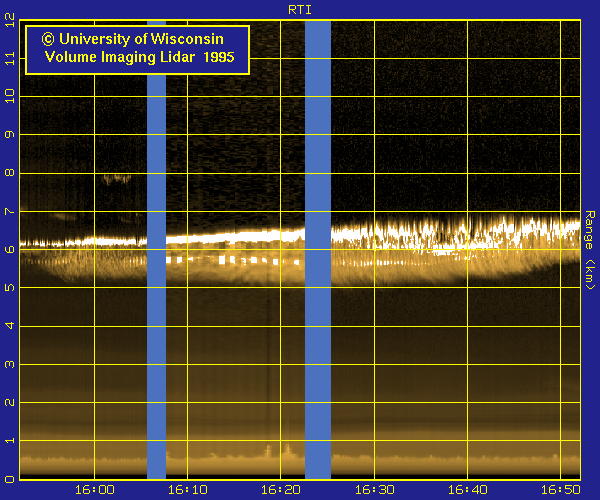
Task: Click the 16:10 time axis label
Action: tap(188, 489)
